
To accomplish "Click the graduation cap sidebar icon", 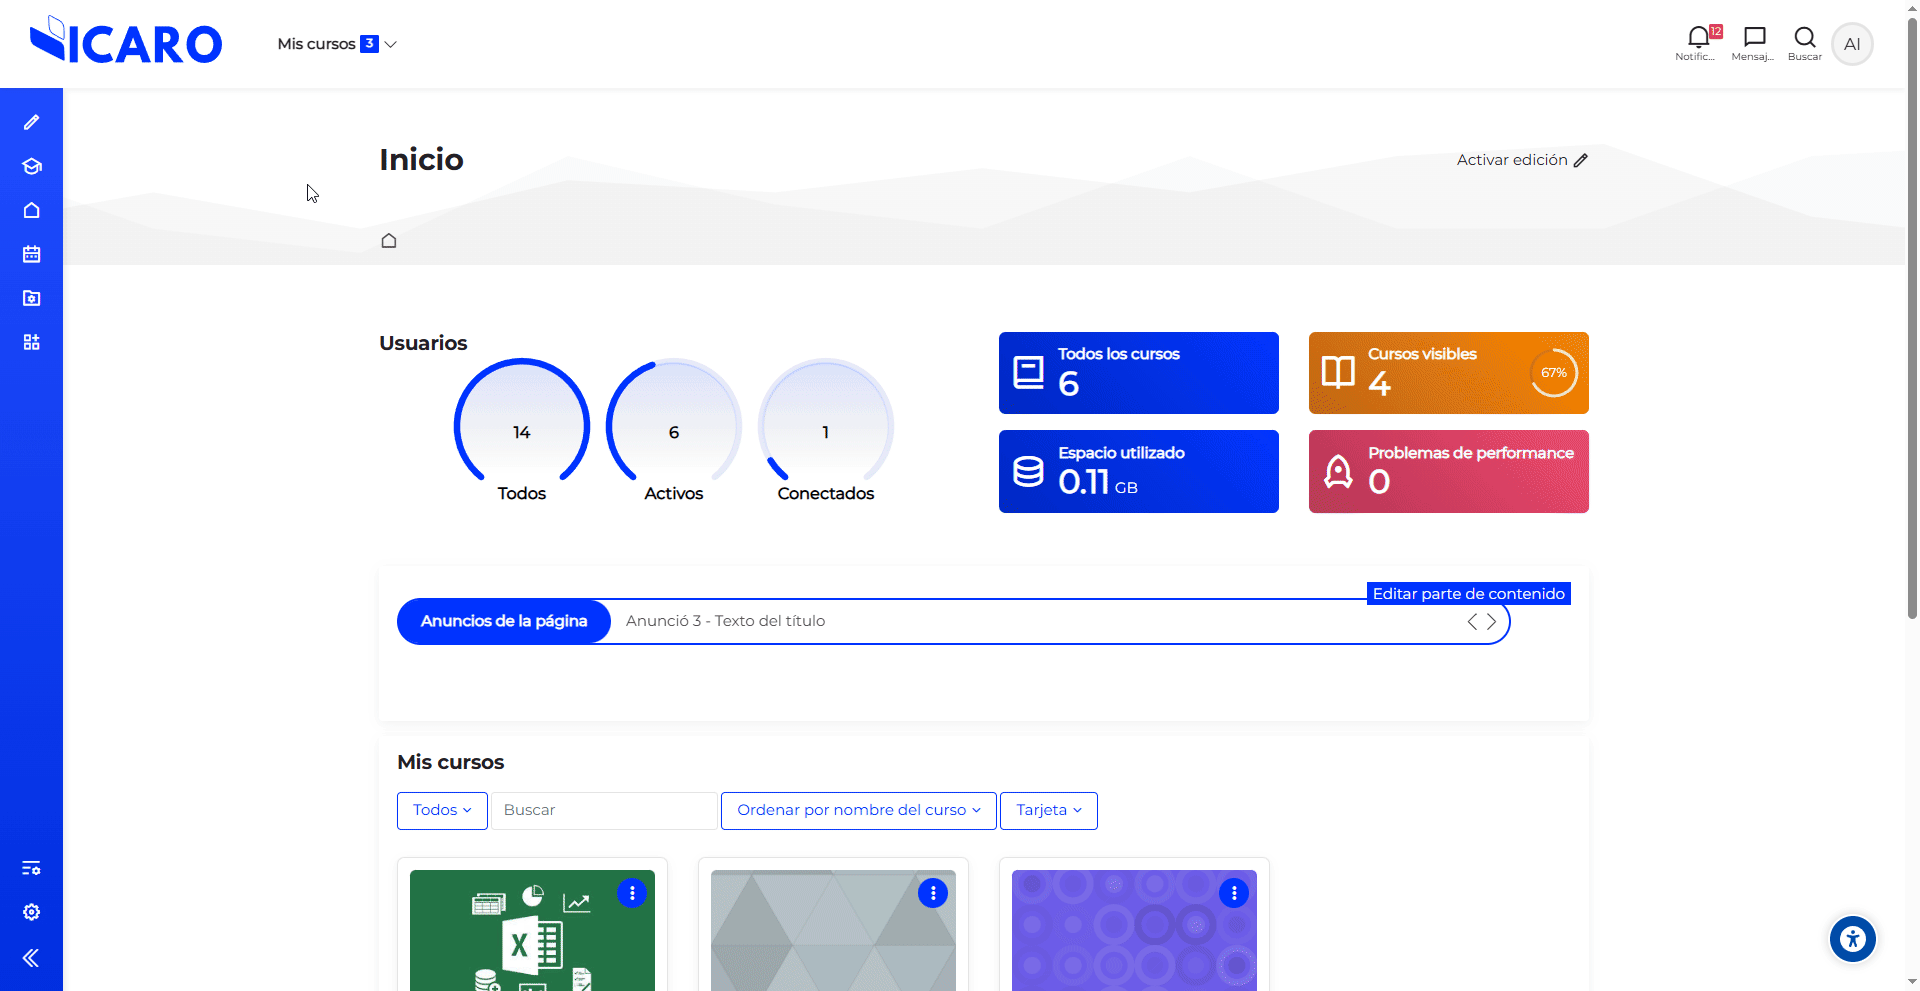I will 31,166.
